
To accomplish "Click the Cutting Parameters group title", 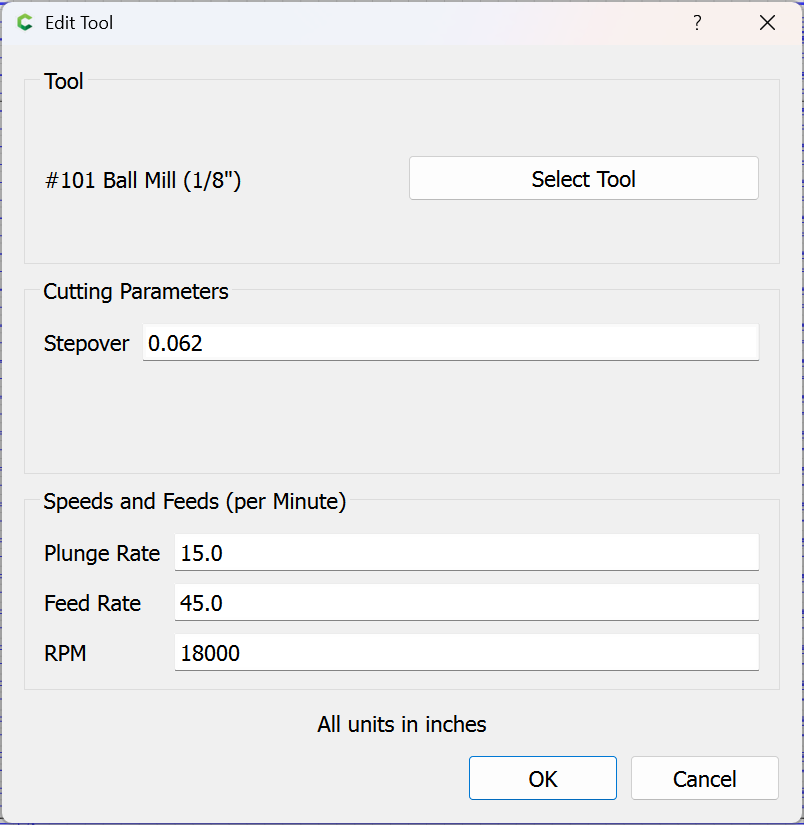I will tap(136, 291).
